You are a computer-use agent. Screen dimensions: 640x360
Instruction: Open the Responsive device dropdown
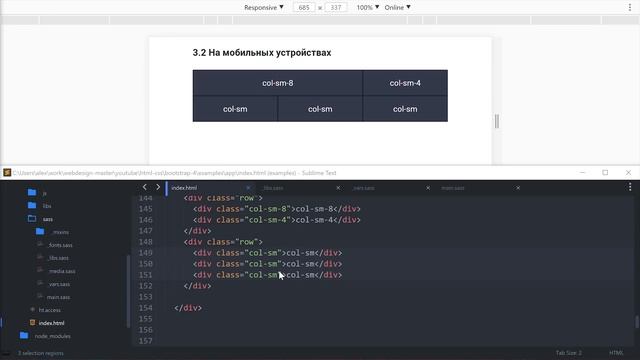[264, 7]
